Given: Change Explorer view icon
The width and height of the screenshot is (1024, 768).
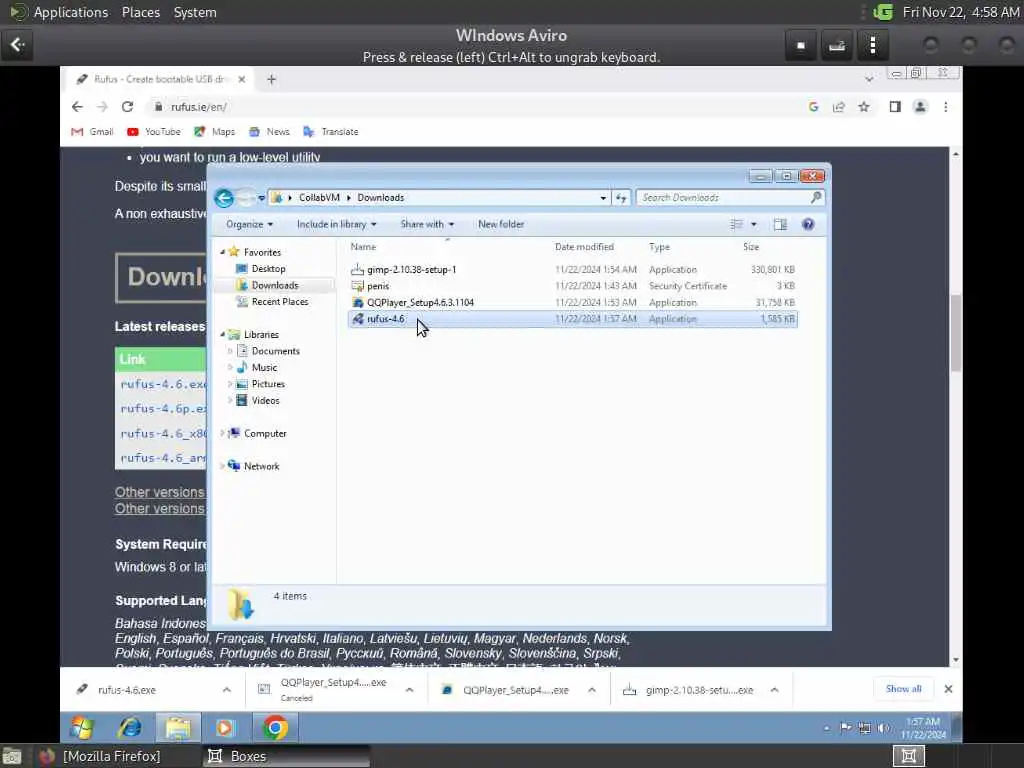Looking at the screenshot, I should click(x=737, y=225).
